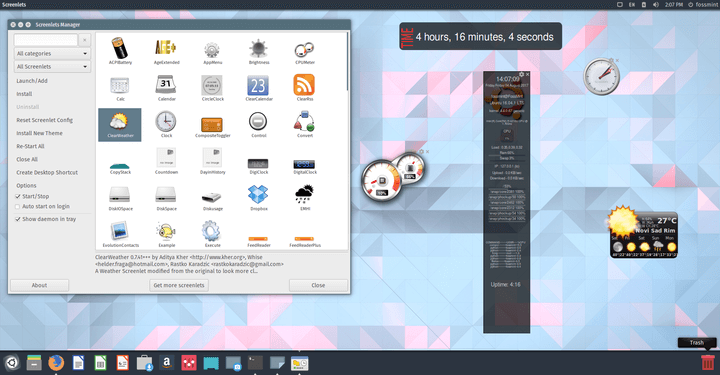Screen dimensions: 720x375
Task: Click the volume icon in top panel
Action: pos(656,5)
